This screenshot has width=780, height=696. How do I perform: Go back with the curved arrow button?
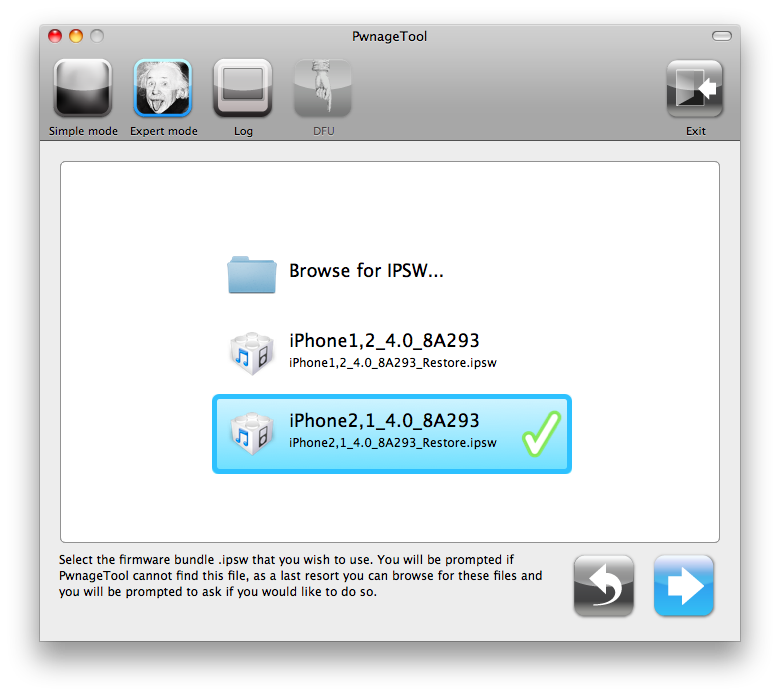click(x=603, y=586)
